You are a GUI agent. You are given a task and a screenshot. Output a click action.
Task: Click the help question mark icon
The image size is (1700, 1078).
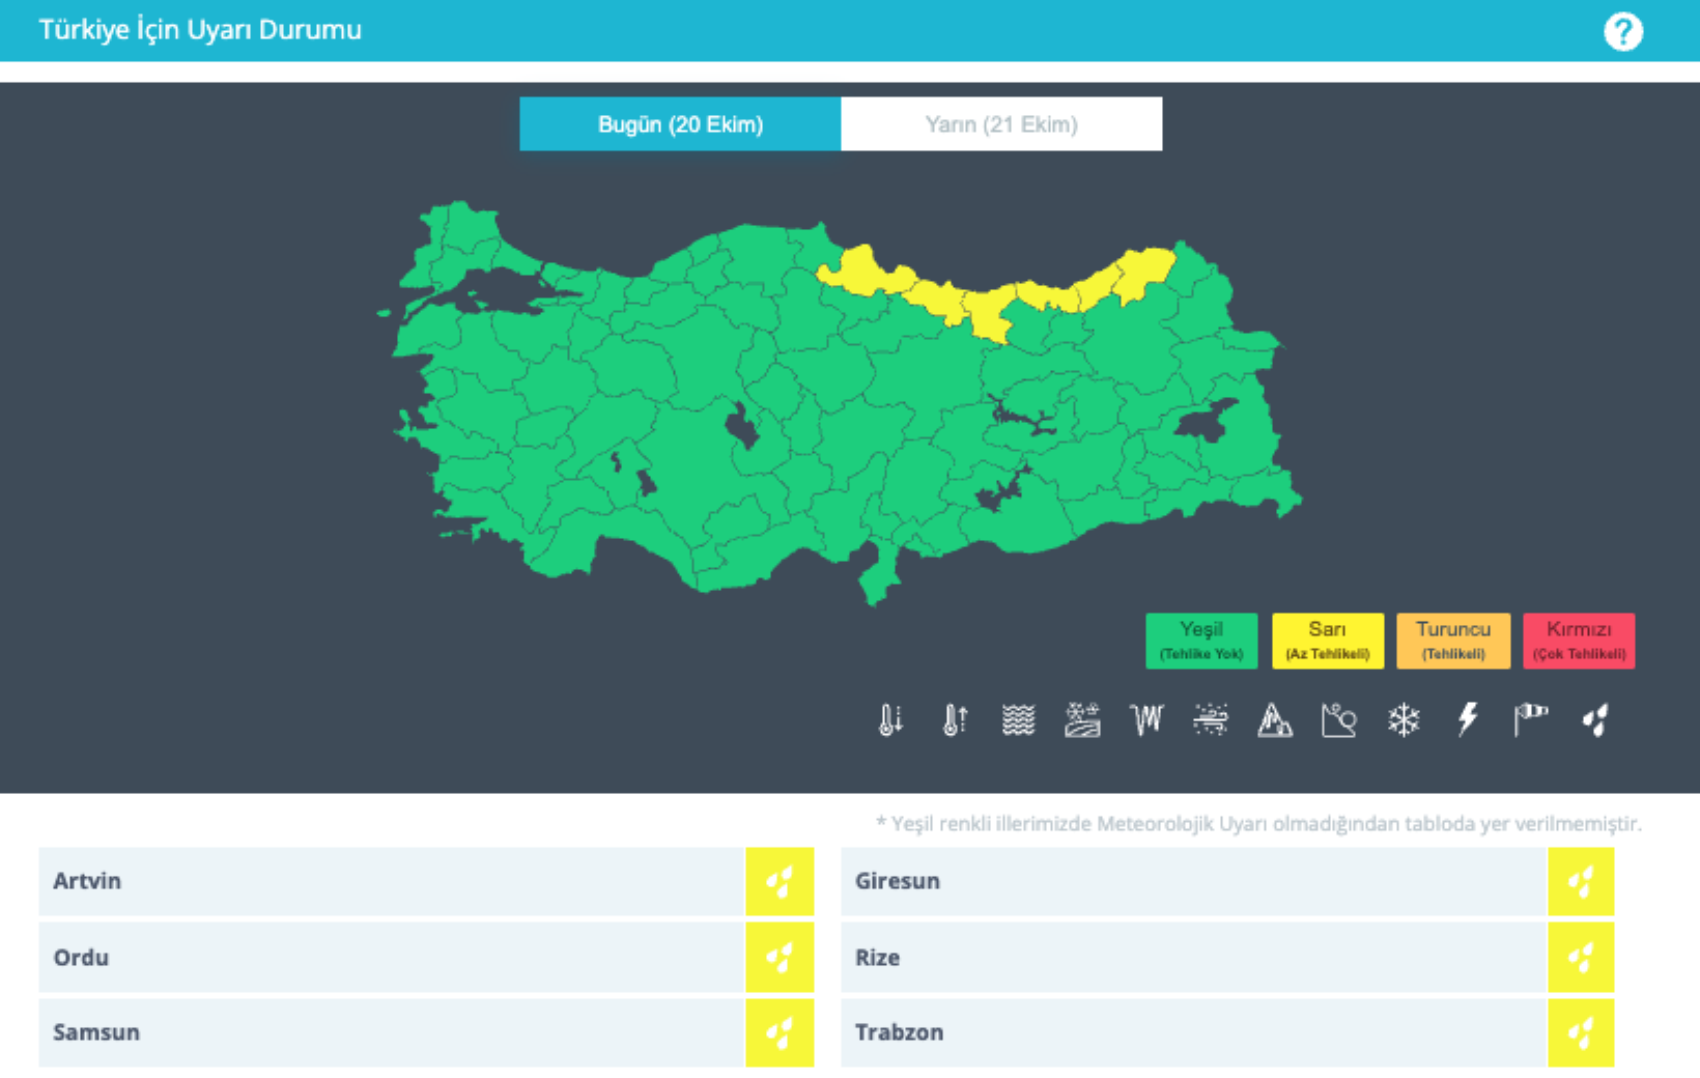point(1622,32)
